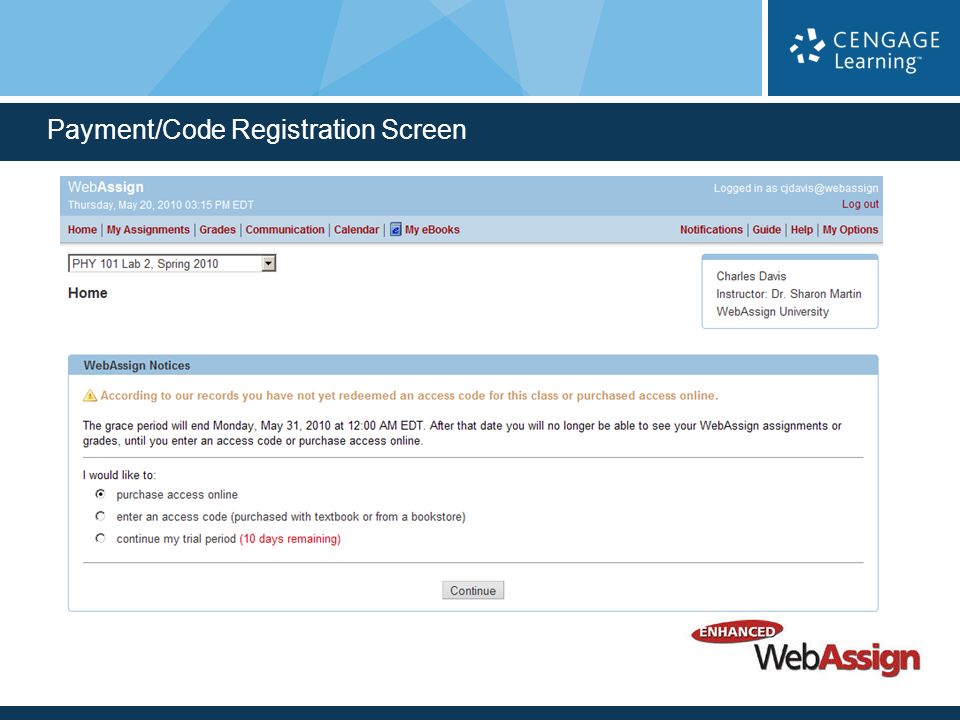This screenshot has height=720, width=960.
Task: Click the Home page heading below dropdown
Action: tap(88, 293)
